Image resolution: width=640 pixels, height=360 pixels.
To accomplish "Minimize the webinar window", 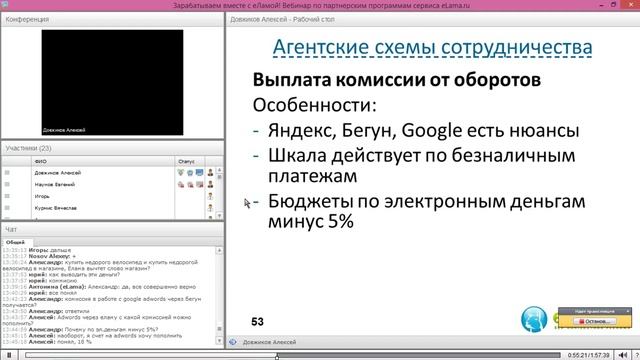I will tap(601, 5).
